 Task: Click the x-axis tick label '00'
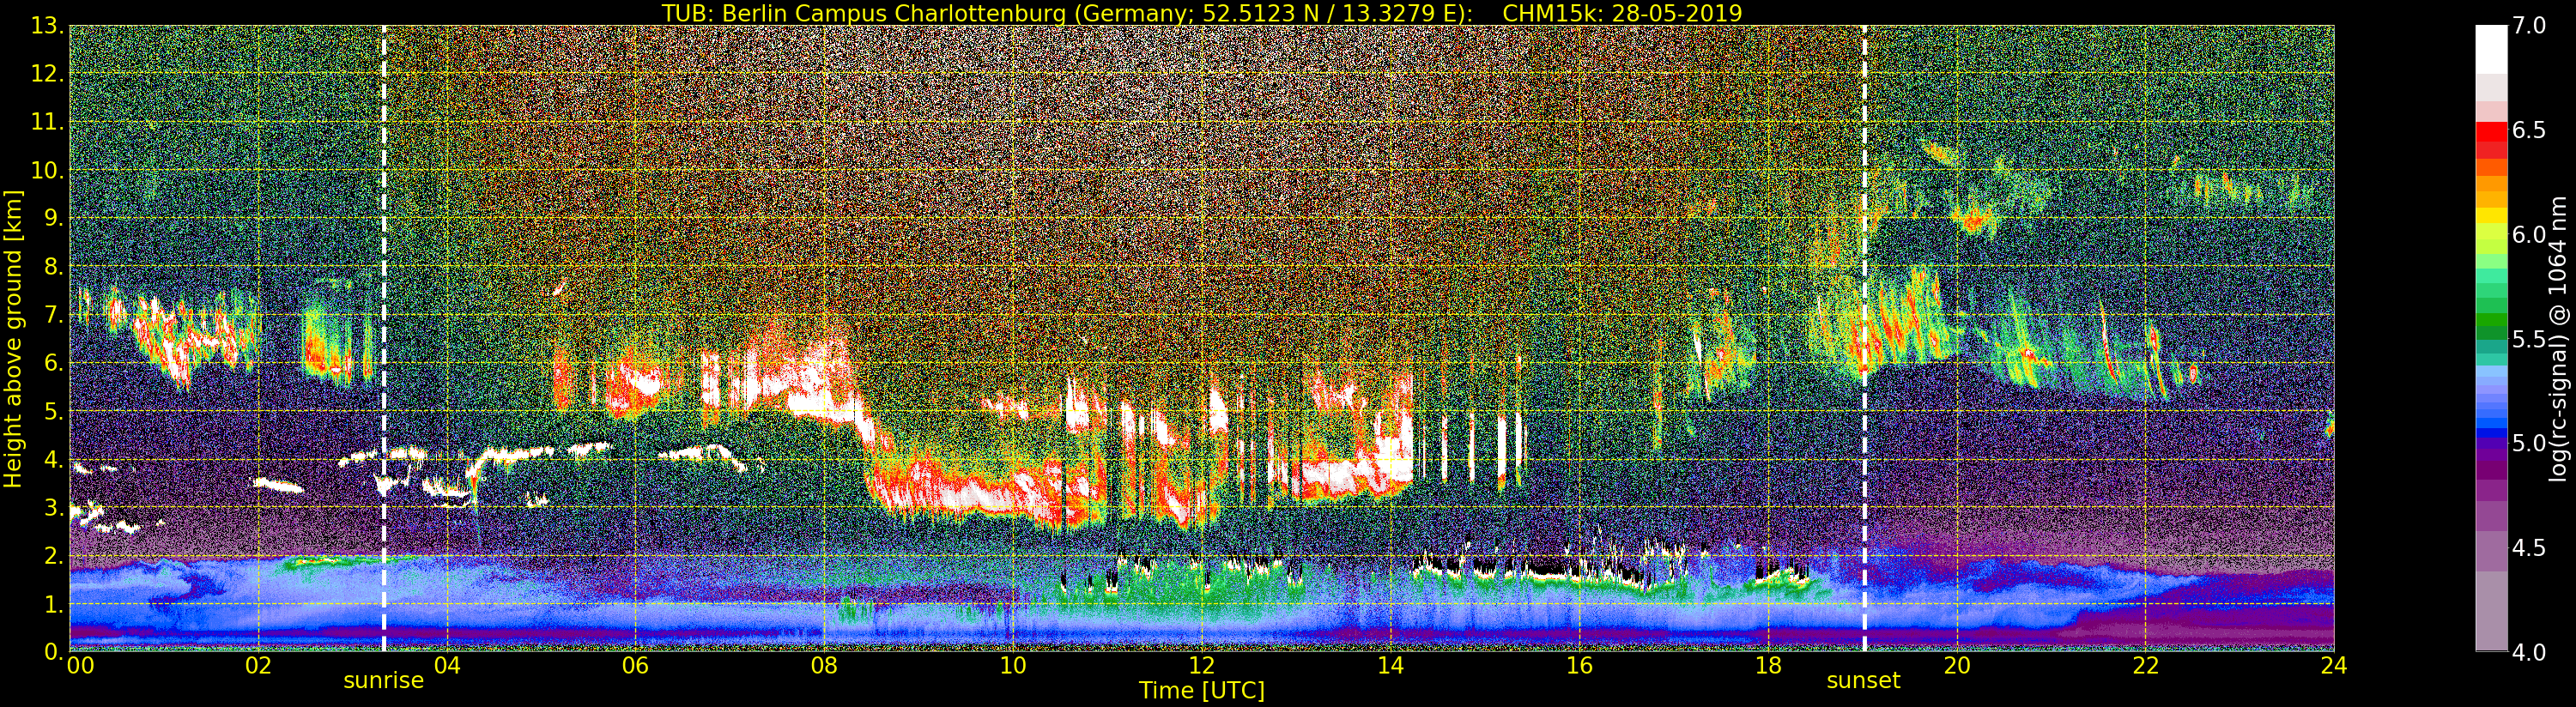pos(80,666)
